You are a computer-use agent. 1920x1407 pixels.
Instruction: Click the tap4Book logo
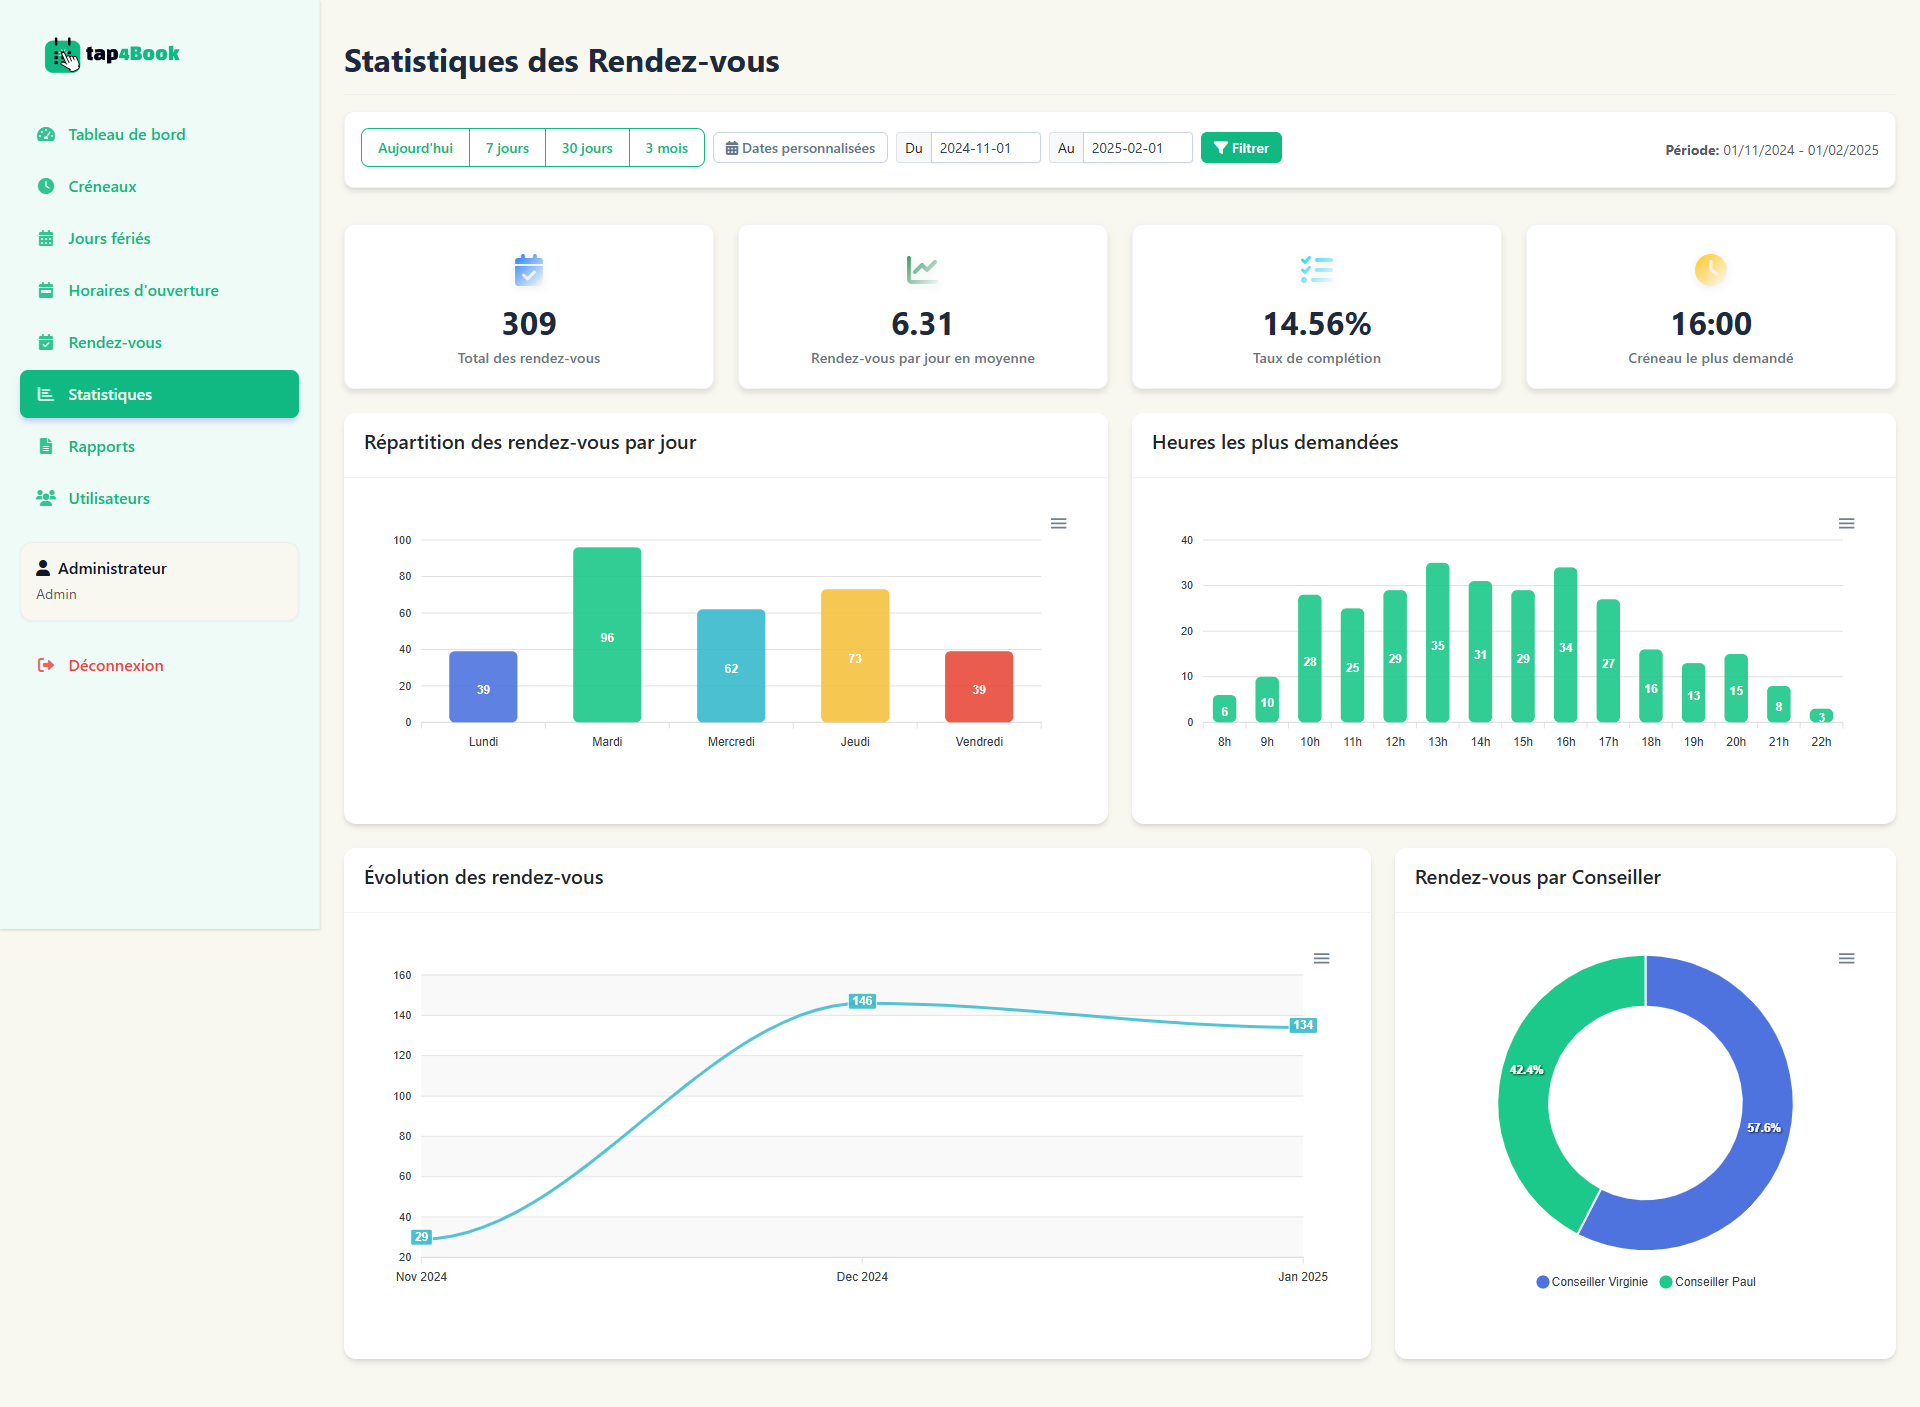(112, 54)
